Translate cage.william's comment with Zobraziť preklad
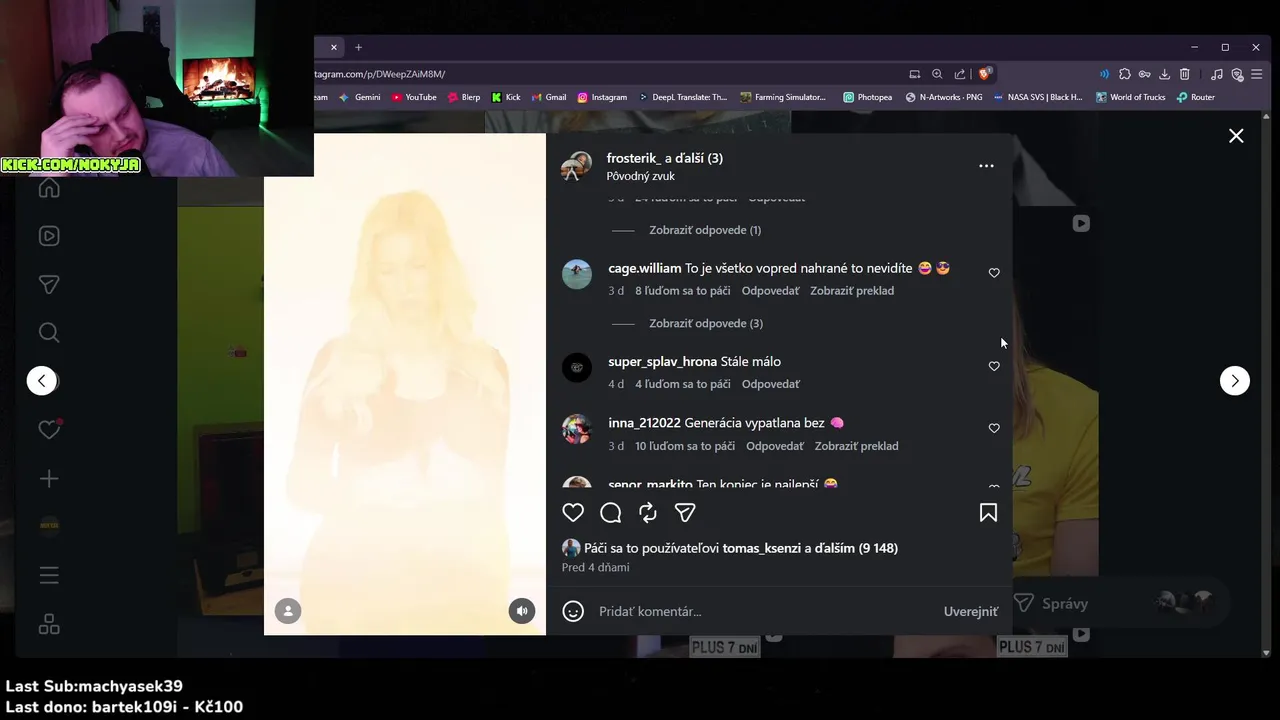Screen dimensions: 1280x720 (852, 291)
